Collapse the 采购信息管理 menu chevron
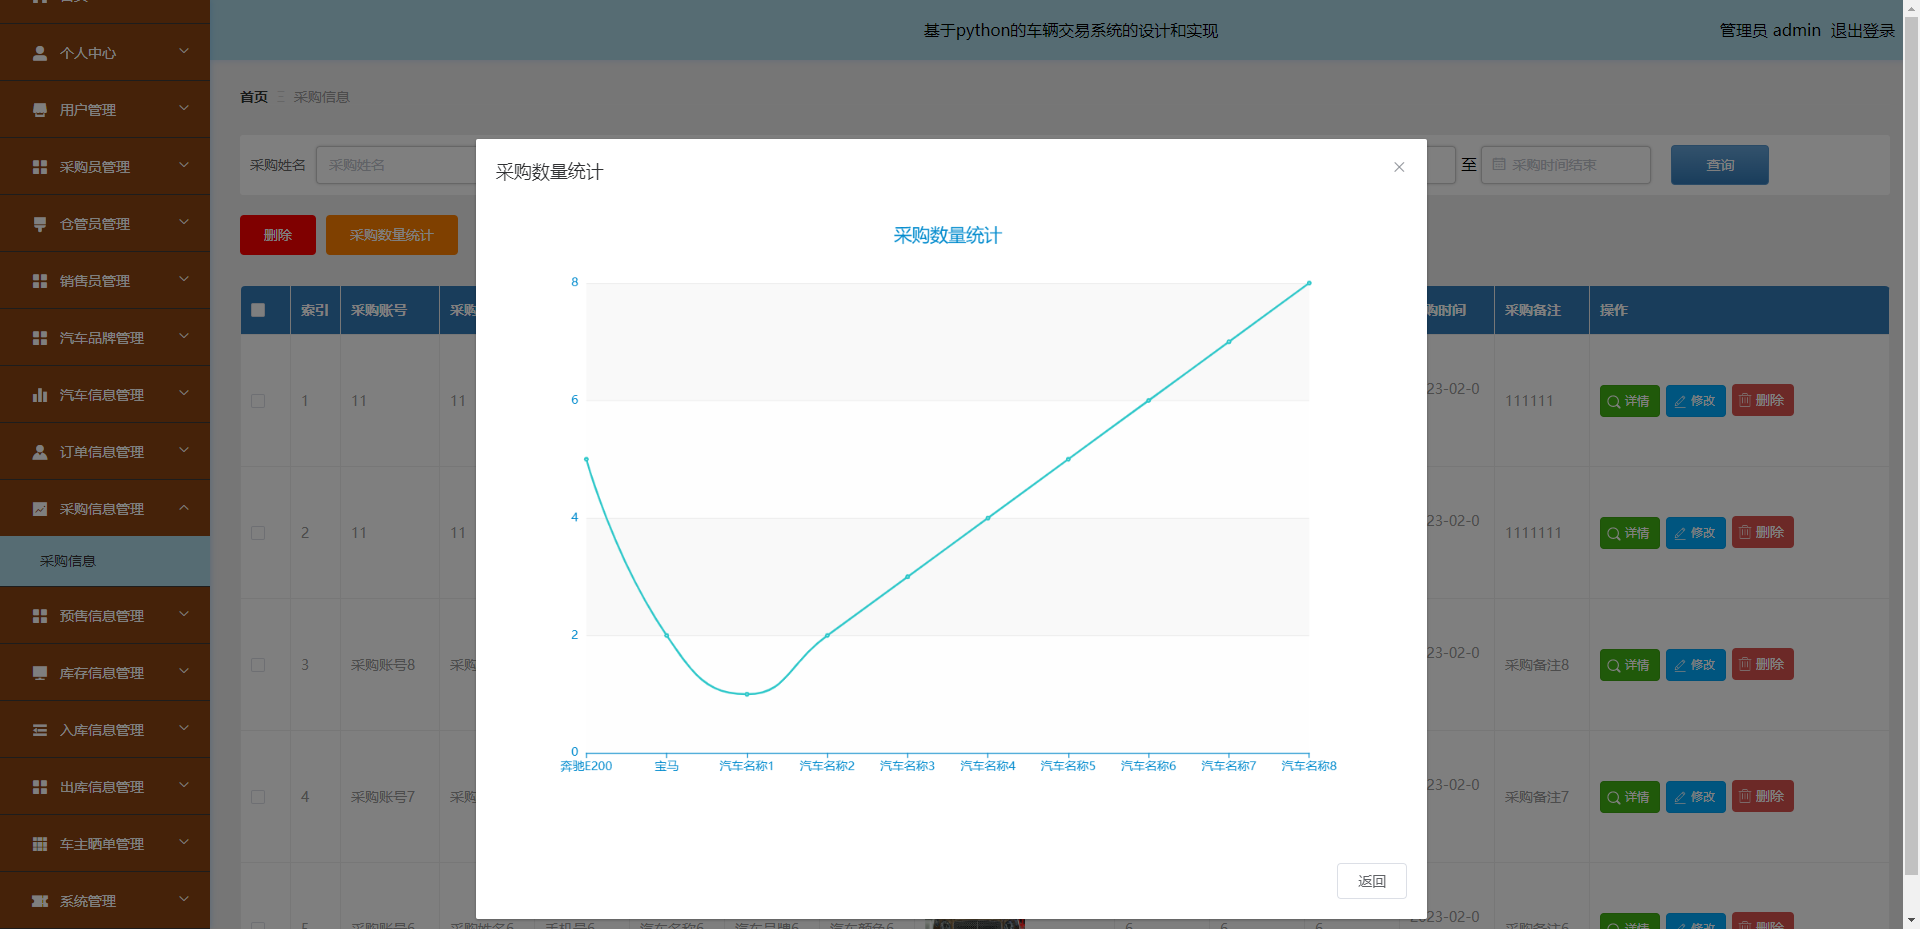1920x929 pixels. (184, 507)
